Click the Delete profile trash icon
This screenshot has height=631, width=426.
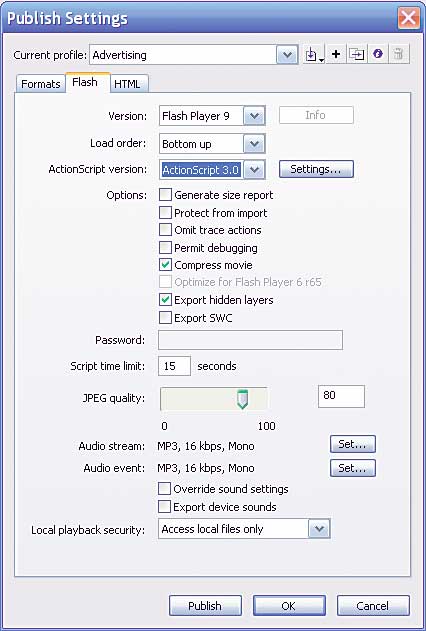[398, 54]
